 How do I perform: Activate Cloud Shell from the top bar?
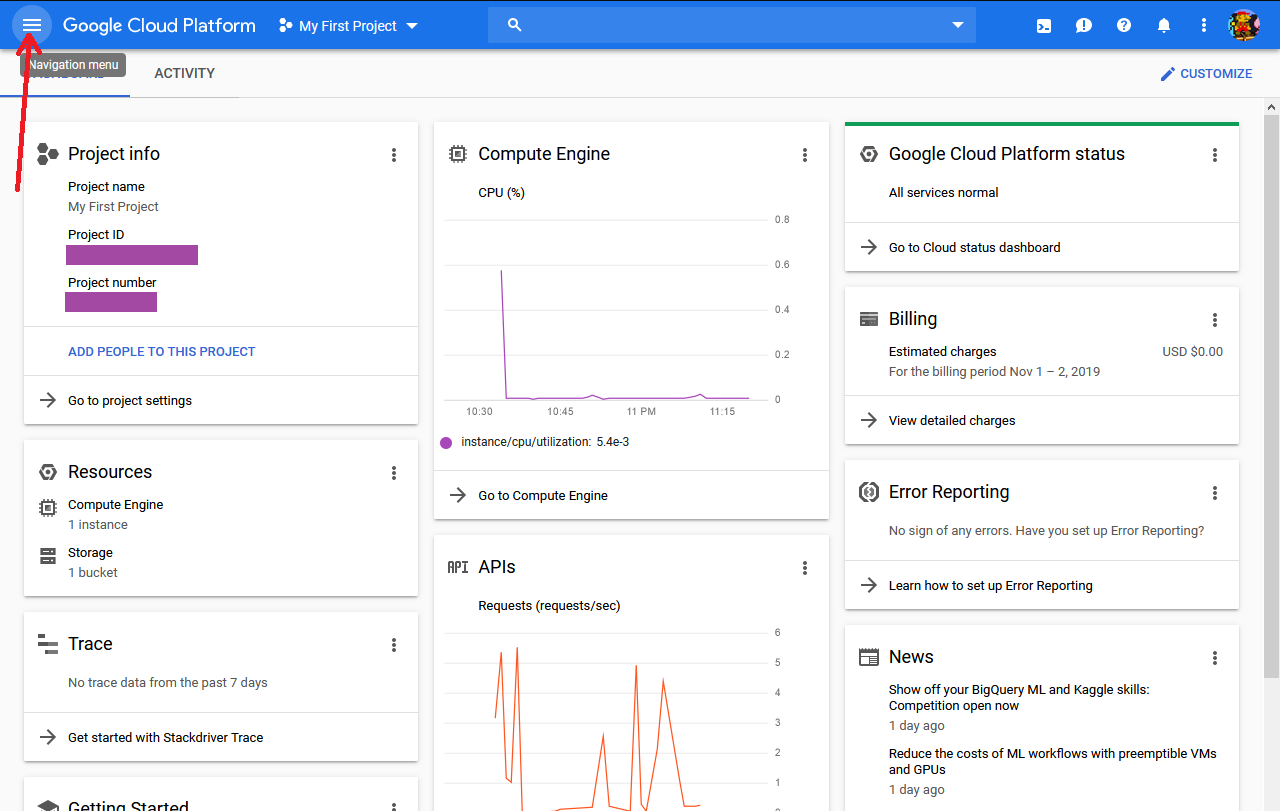[1044, 26]
